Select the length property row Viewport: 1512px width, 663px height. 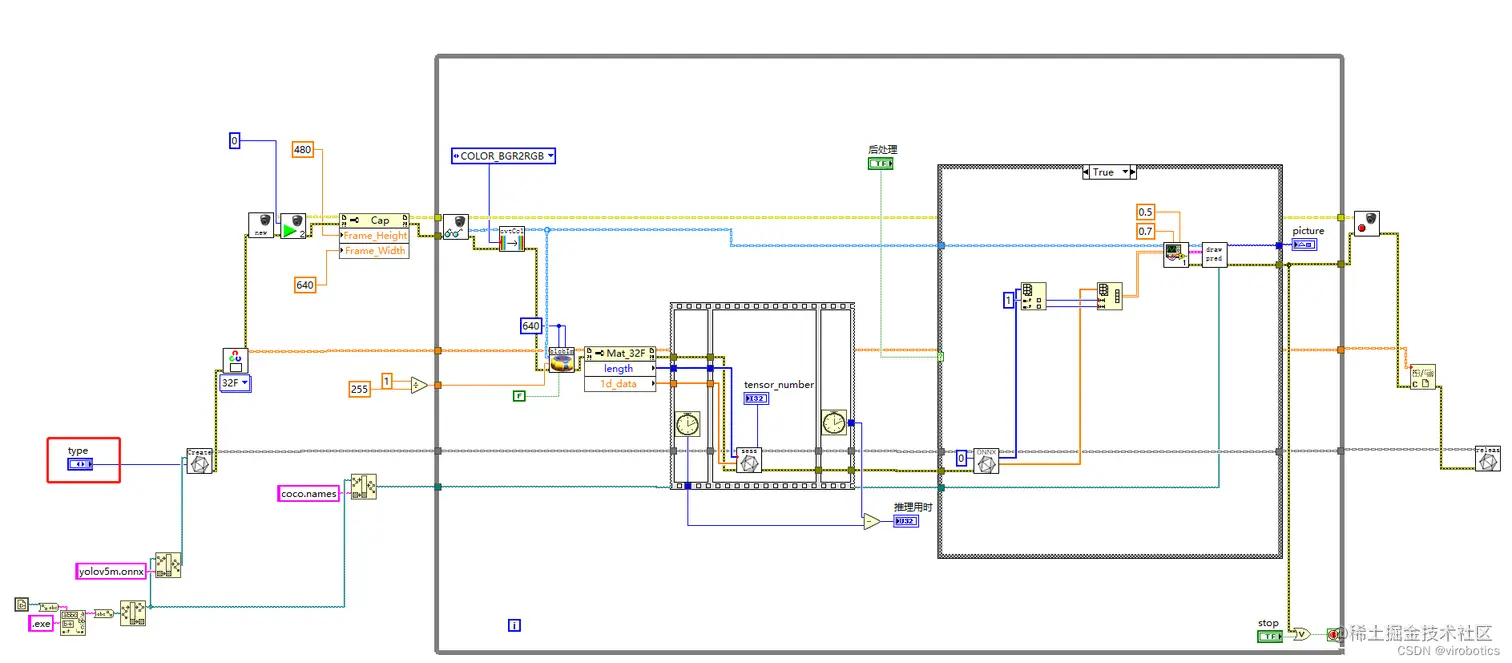[x=620, y=368]
